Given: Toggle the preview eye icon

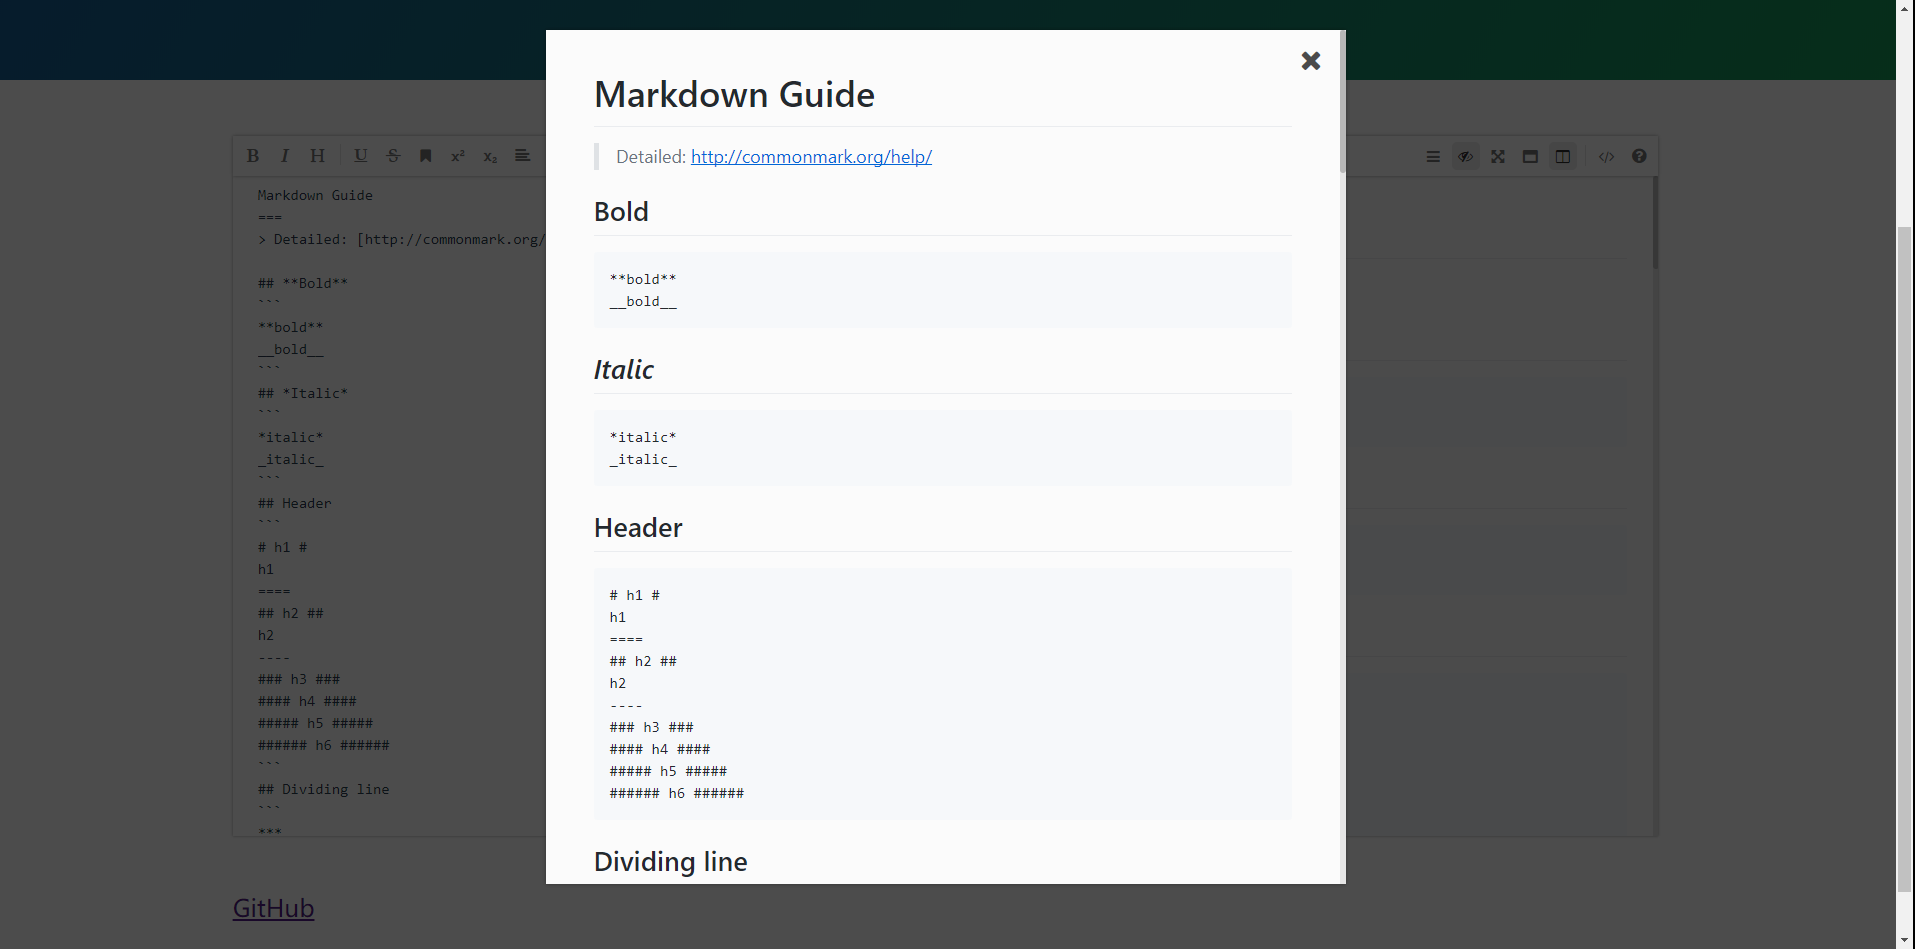Looking at the screenshot, I should point(1465,156).
